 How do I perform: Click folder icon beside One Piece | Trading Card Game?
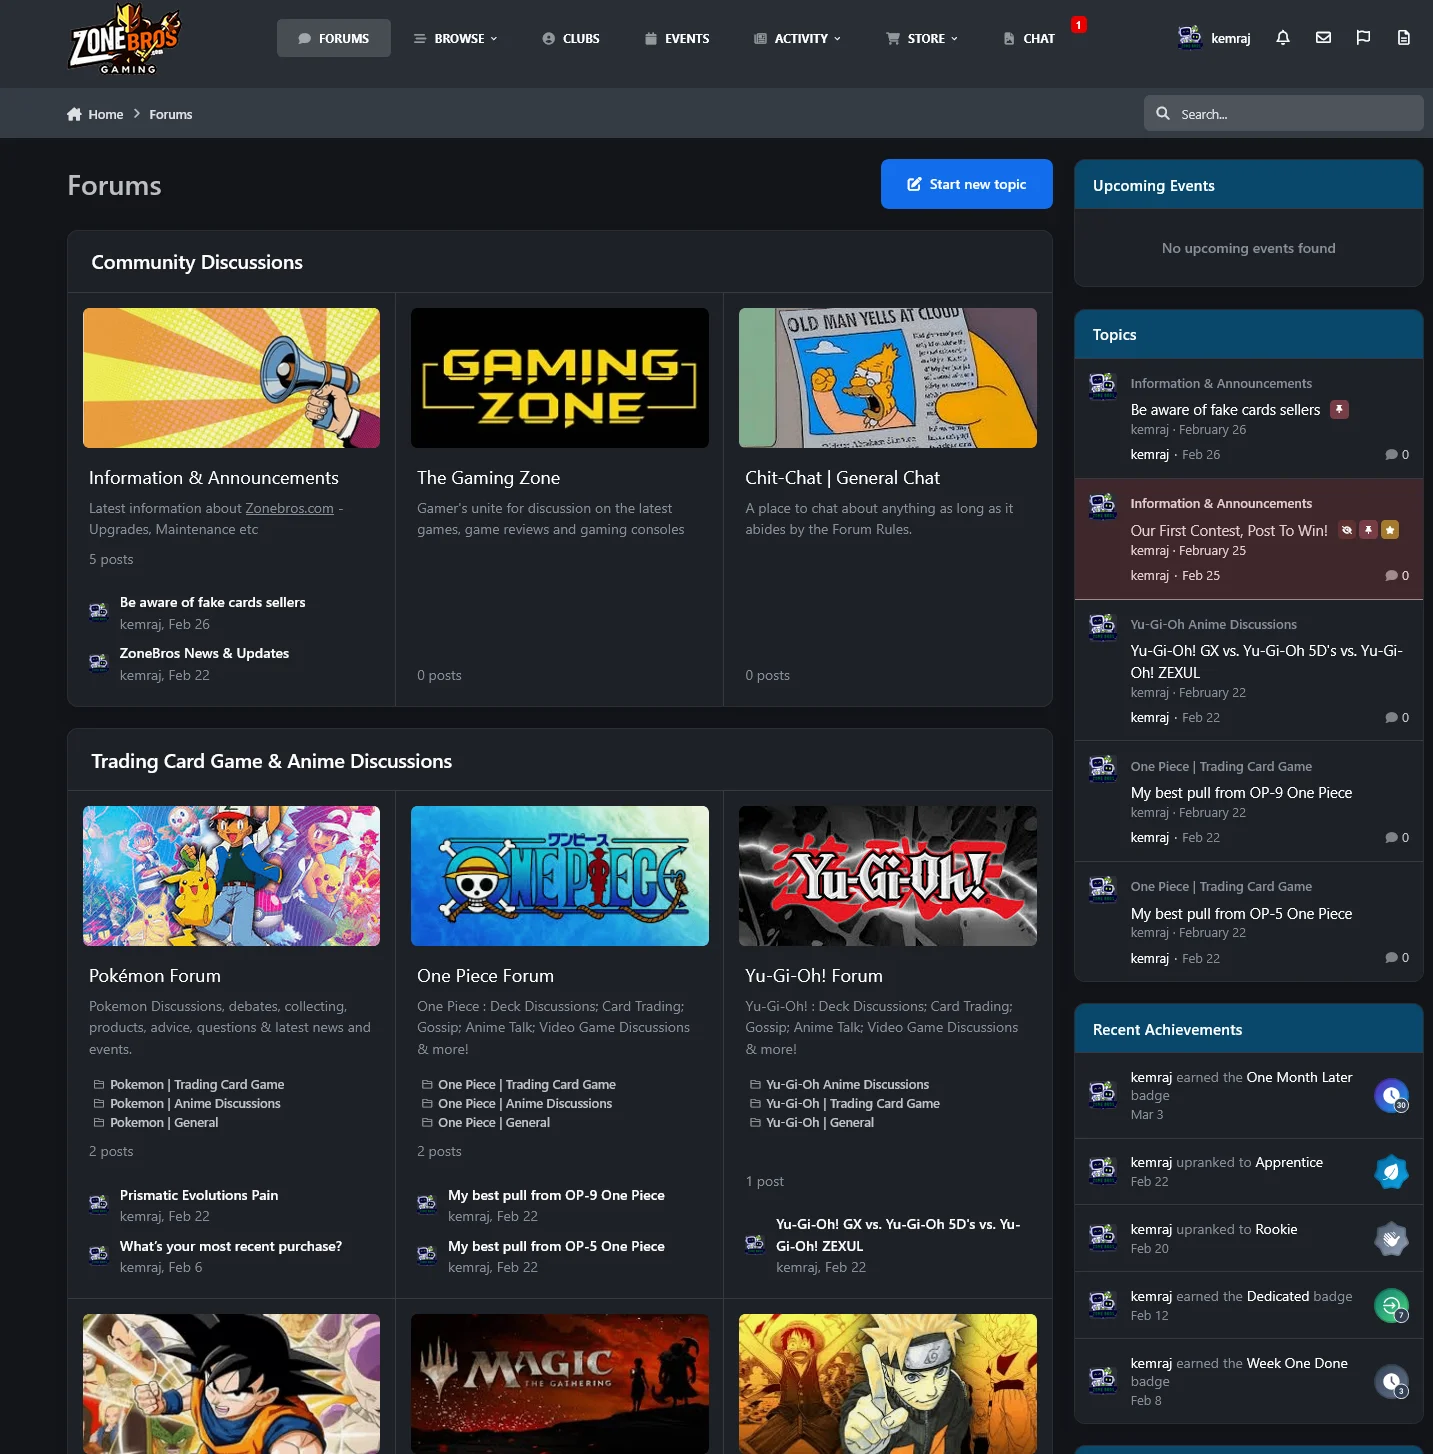427,1085
